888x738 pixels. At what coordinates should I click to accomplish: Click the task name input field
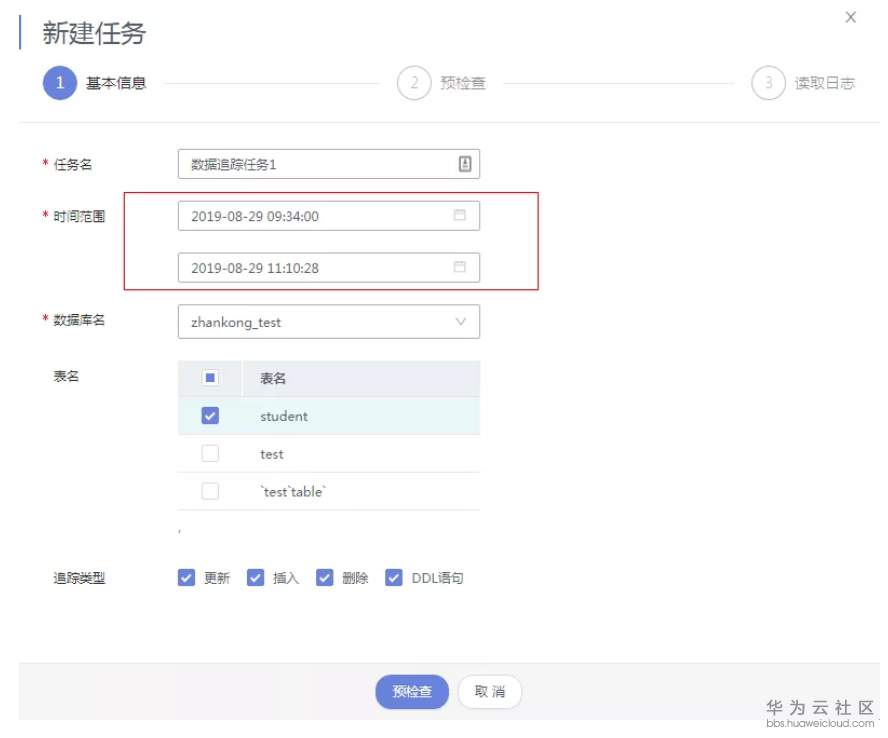coord(315,164)
